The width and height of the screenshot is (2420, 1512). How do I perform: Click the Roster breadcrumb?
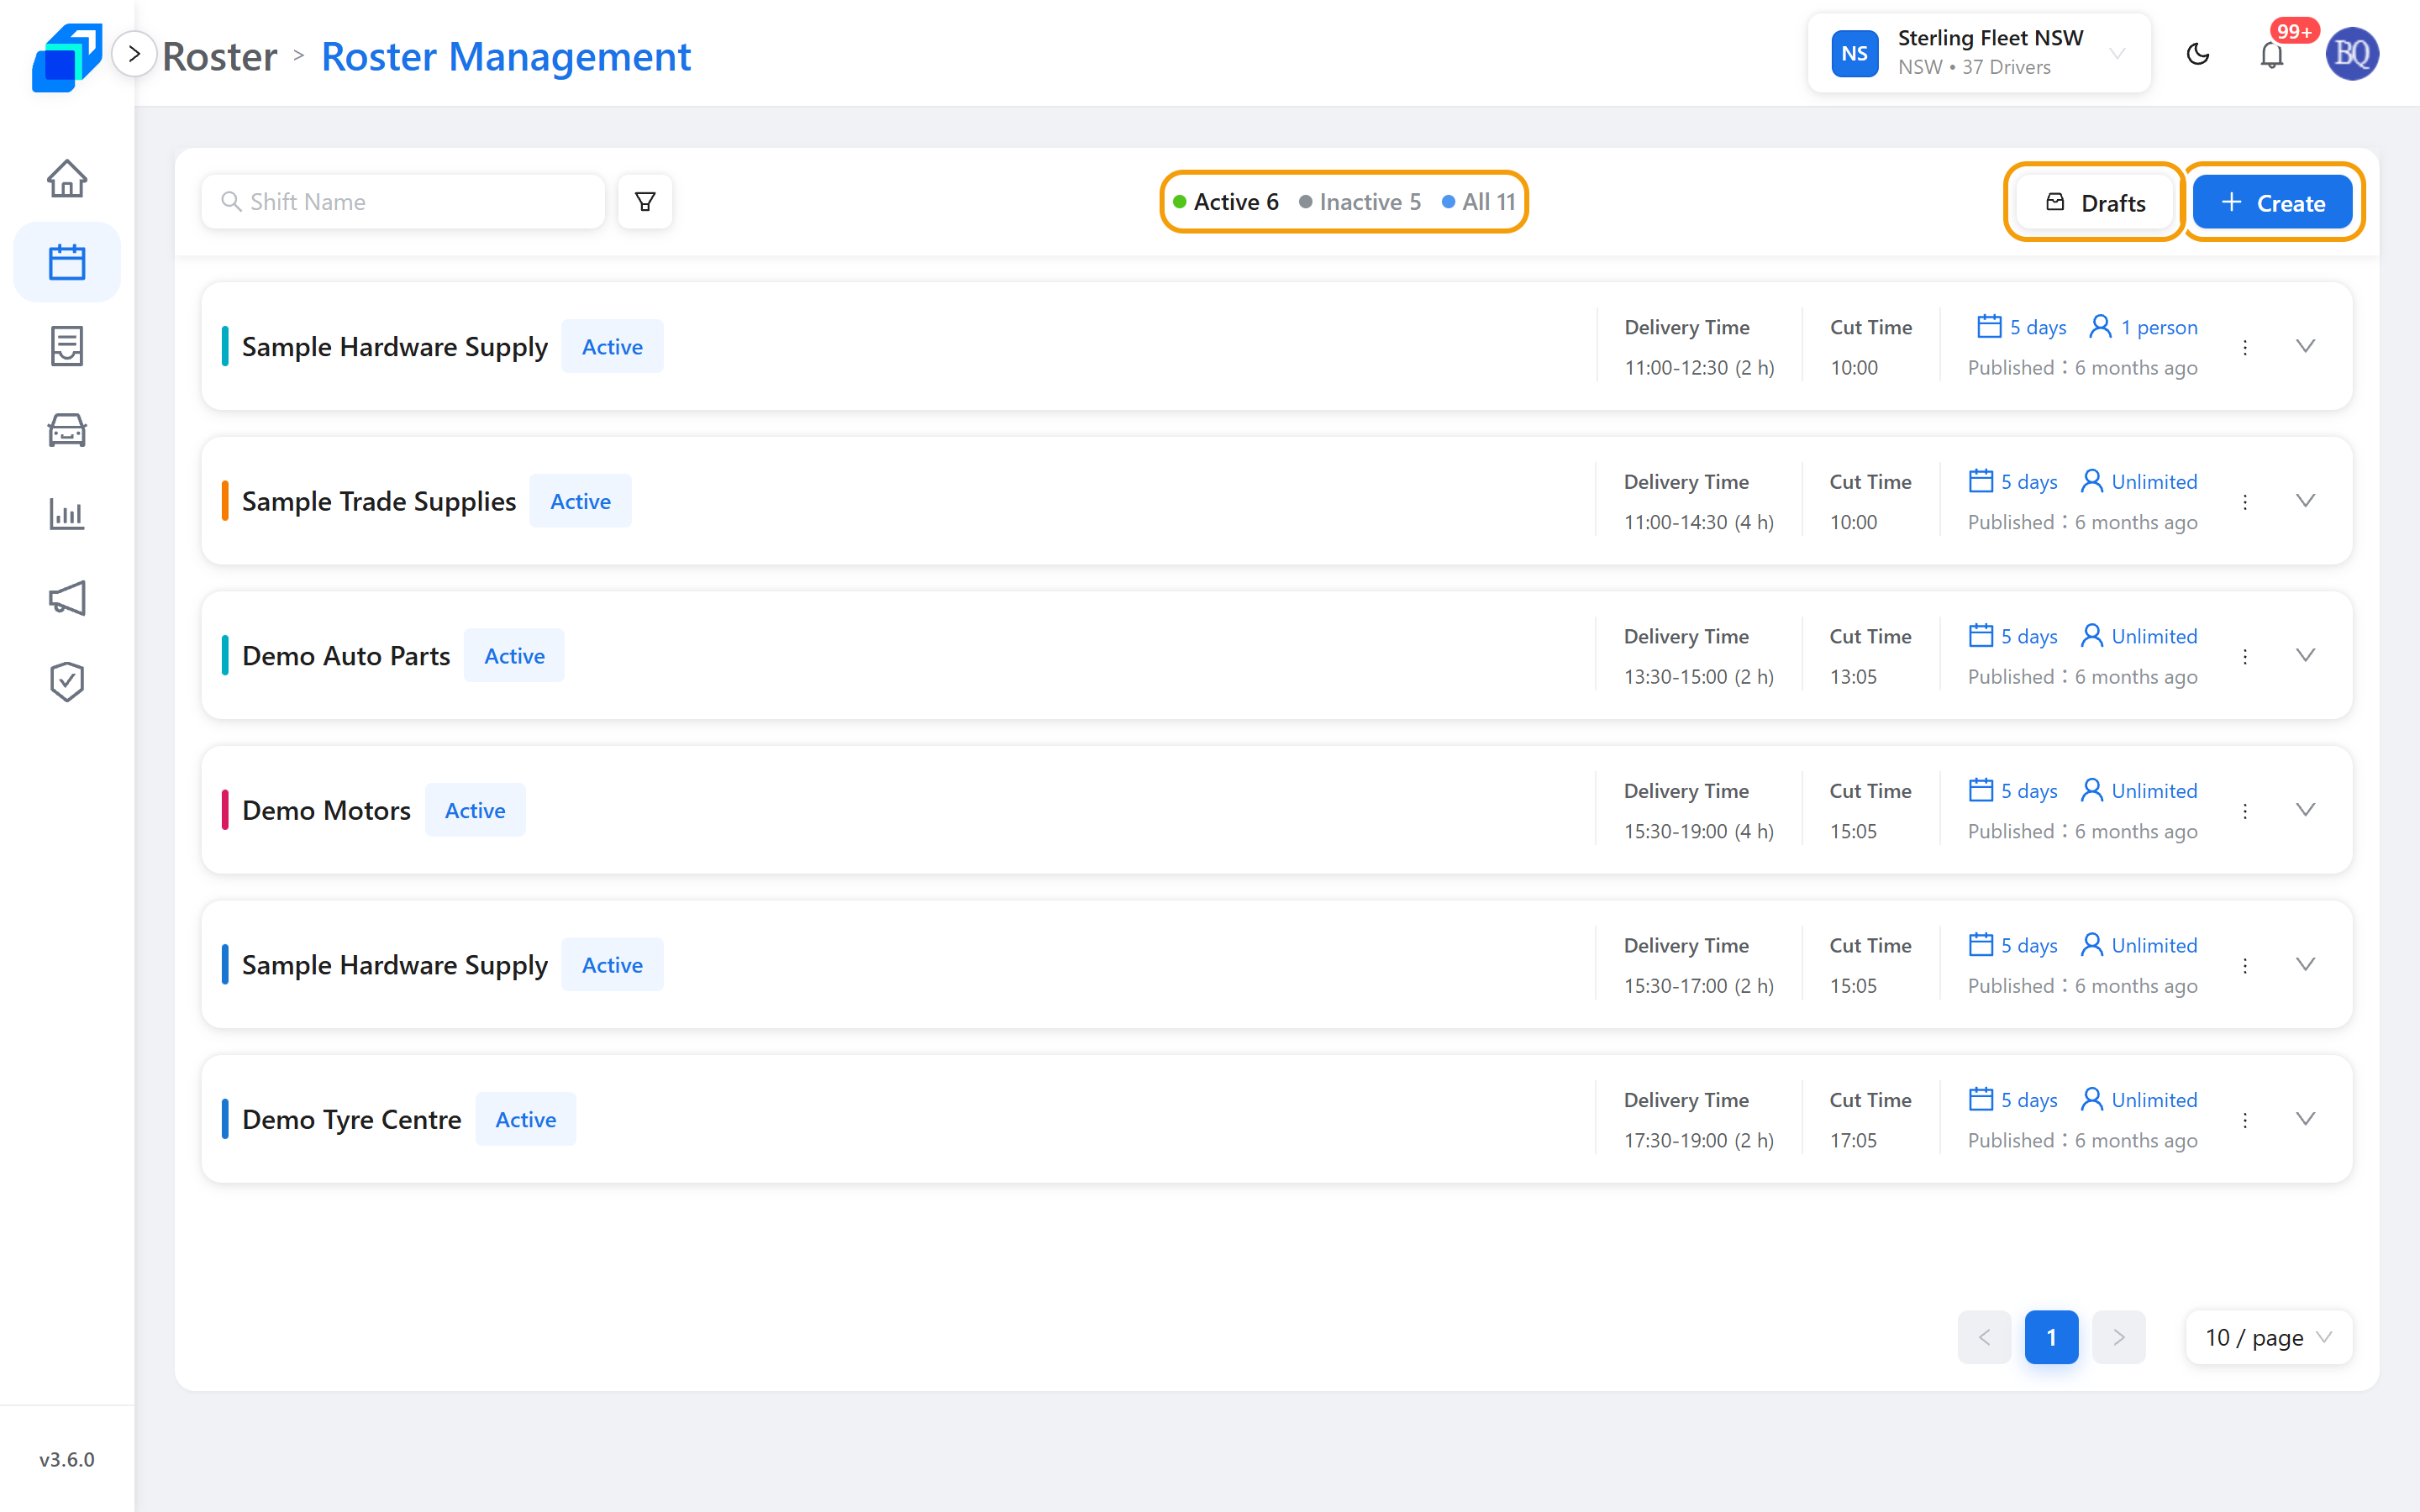coord(220,56)
